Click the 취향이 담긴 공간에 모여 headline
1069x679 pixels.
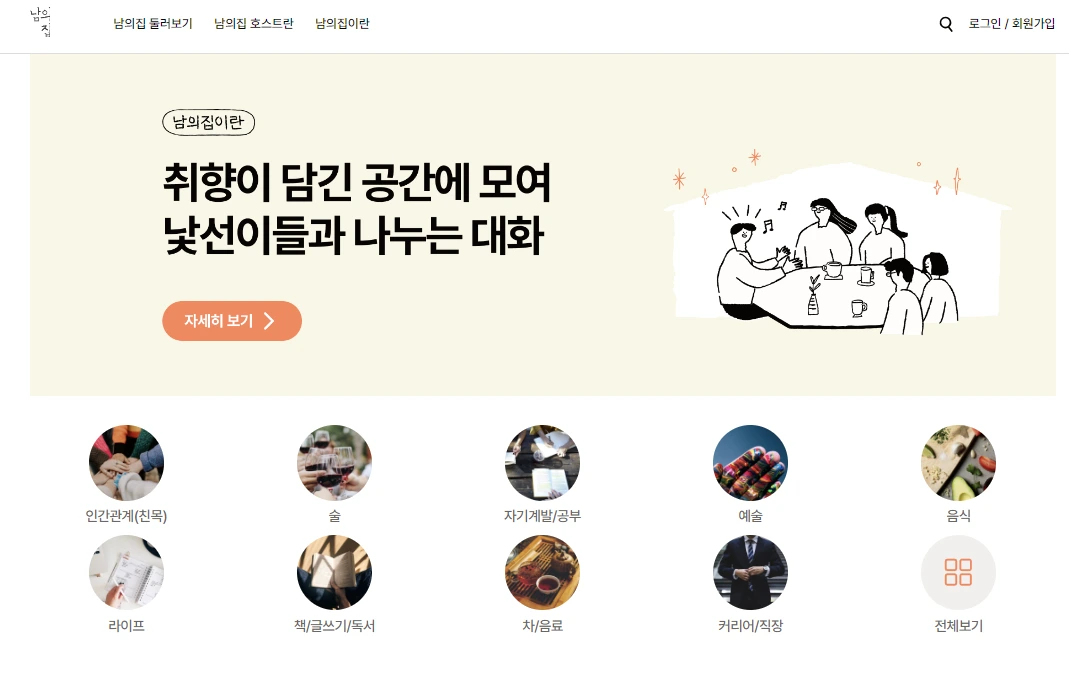357,183
